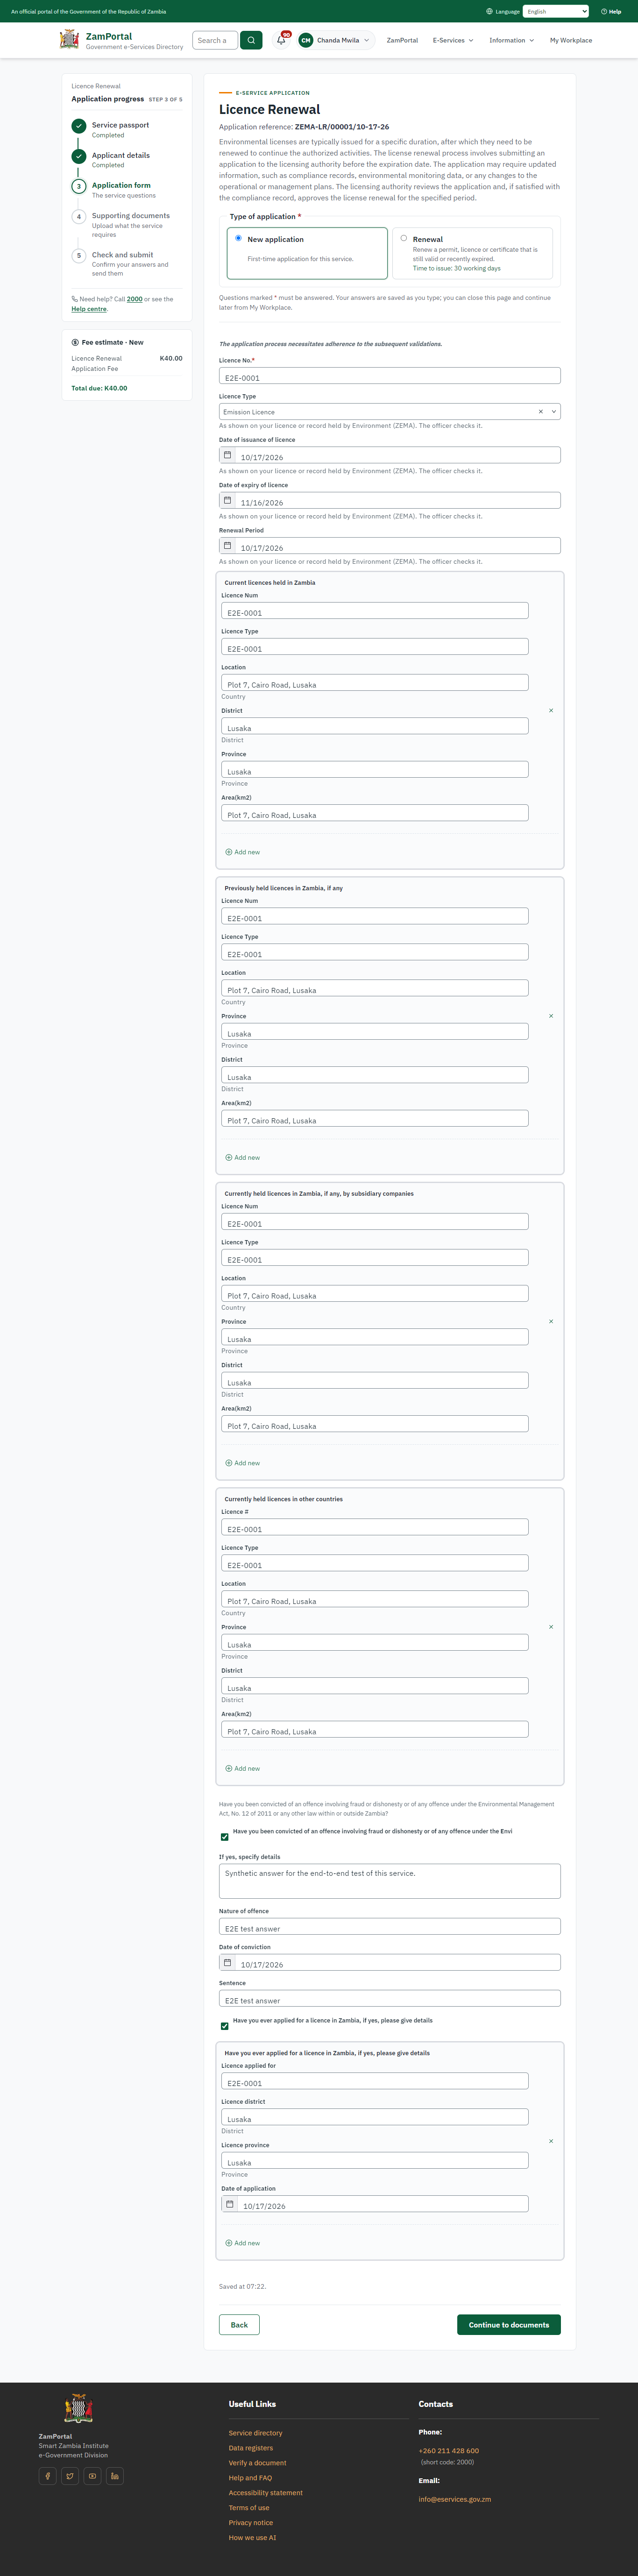Viewport: 638px width, 2576px height.
Task: Open the LinkedIn icon in footer
Action: pos(115,2476)
